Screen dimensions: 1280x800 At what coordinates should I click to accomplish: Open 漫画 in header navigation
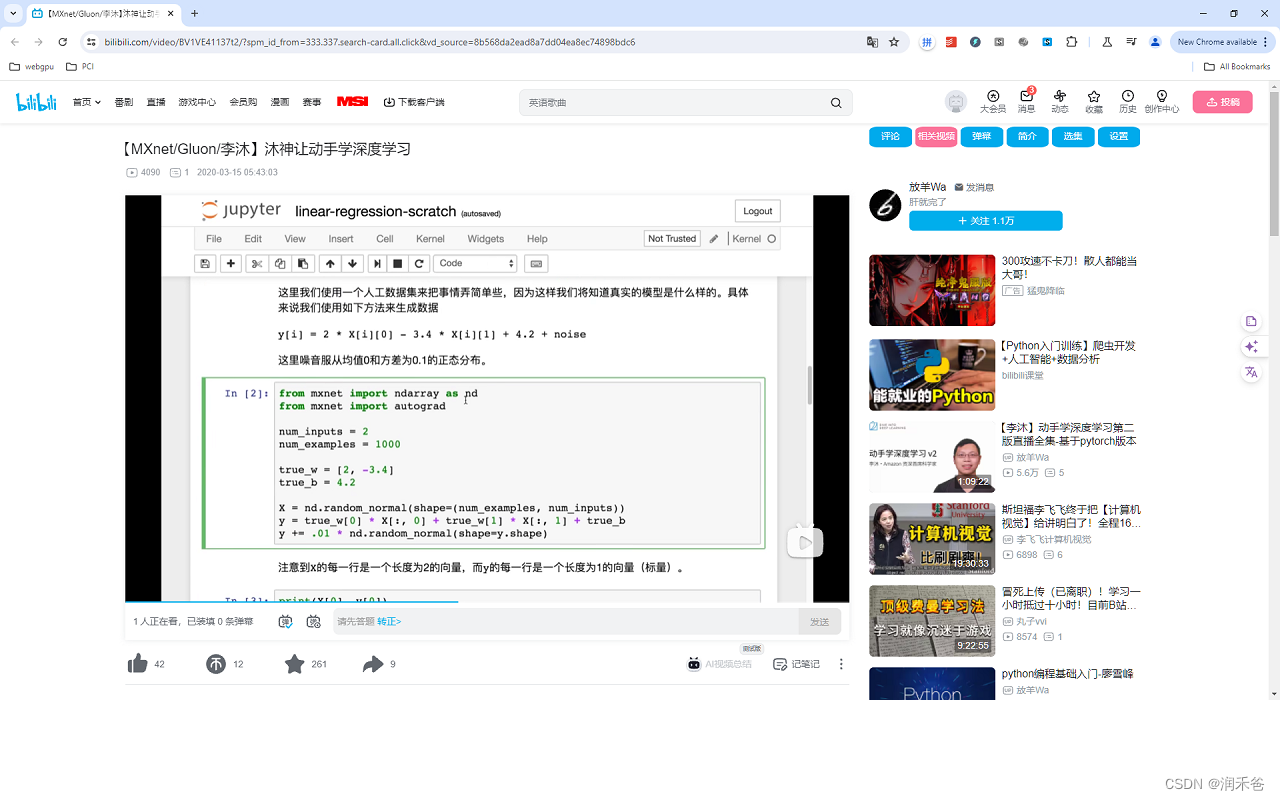(280, 102)
